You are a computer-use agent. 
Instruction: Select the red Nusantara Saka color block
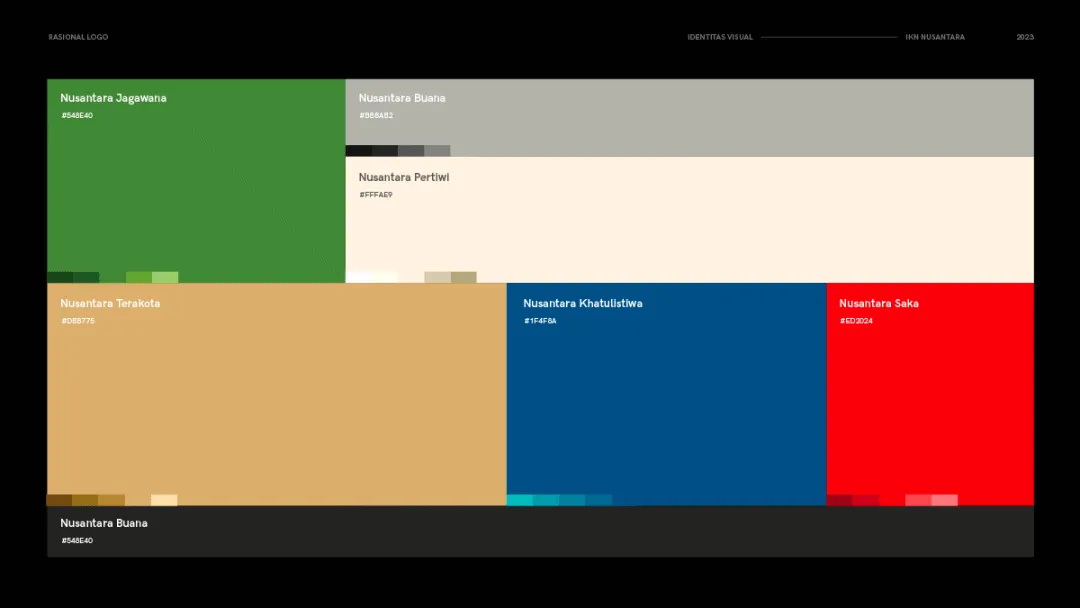[930, 394]
